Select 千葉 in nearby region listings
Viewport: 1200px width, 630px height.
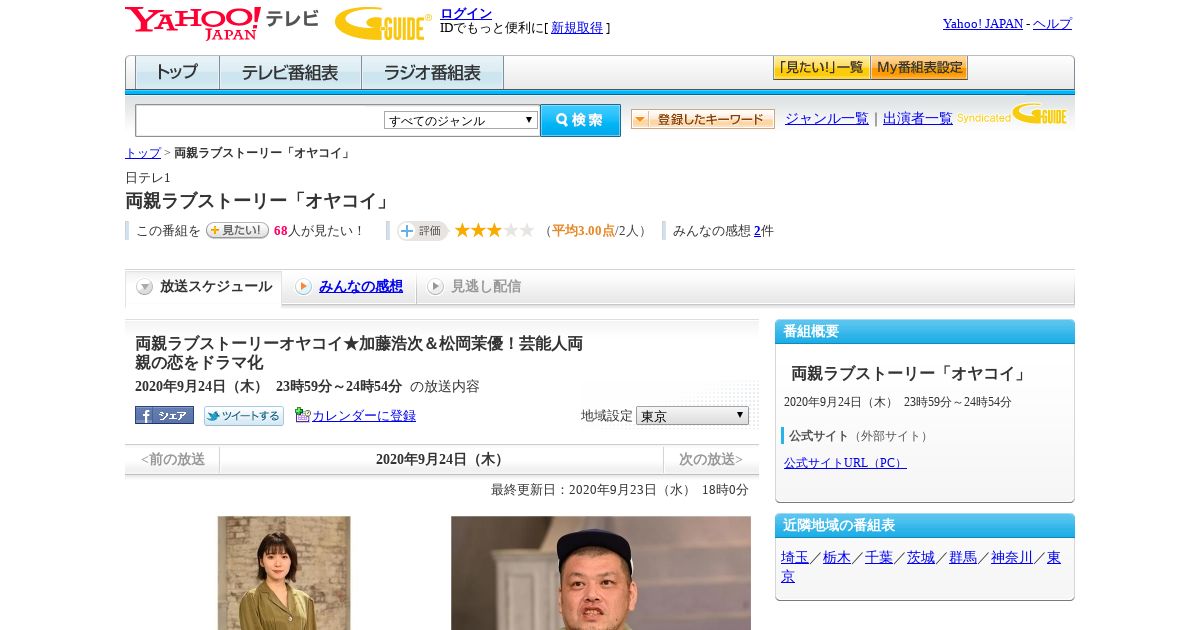879,558
